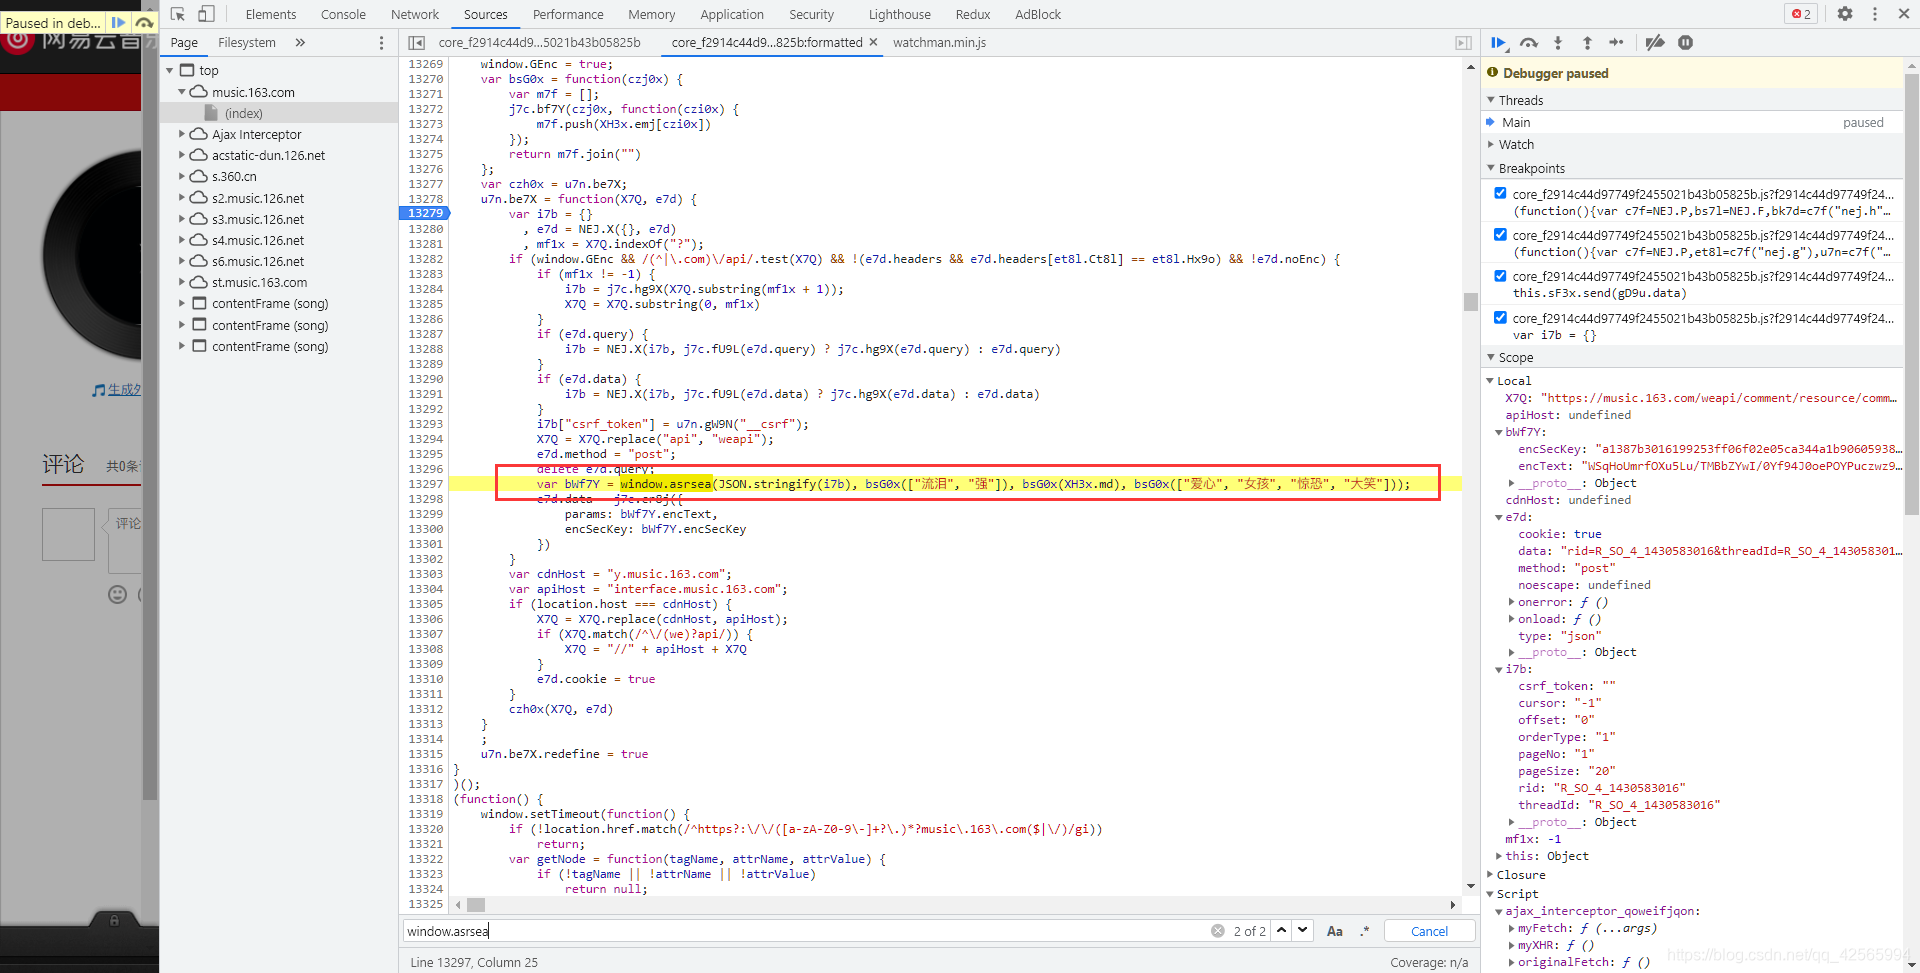Screen dimensions: 1920x973
Task: Close the formatted core file tab
Action: tap(873, 42)
